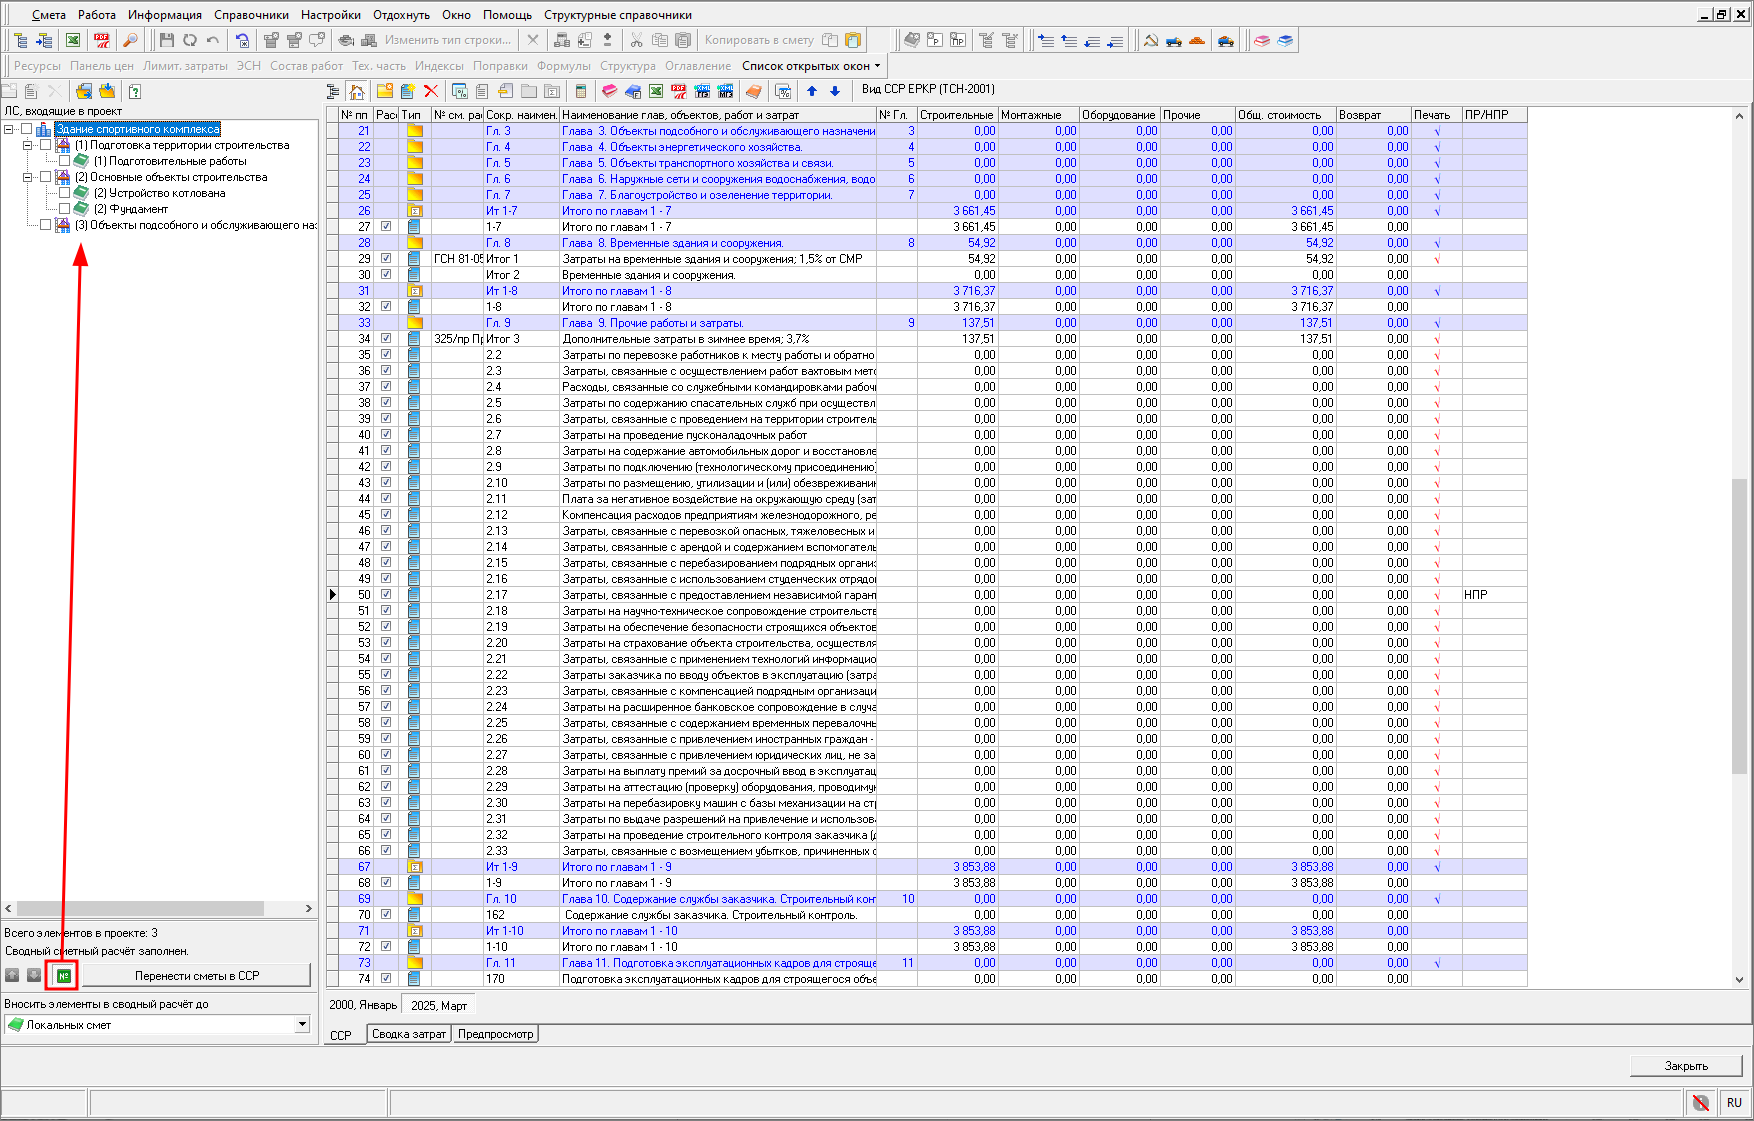Click the home icon in table toolbar

(x=357, y=91)
